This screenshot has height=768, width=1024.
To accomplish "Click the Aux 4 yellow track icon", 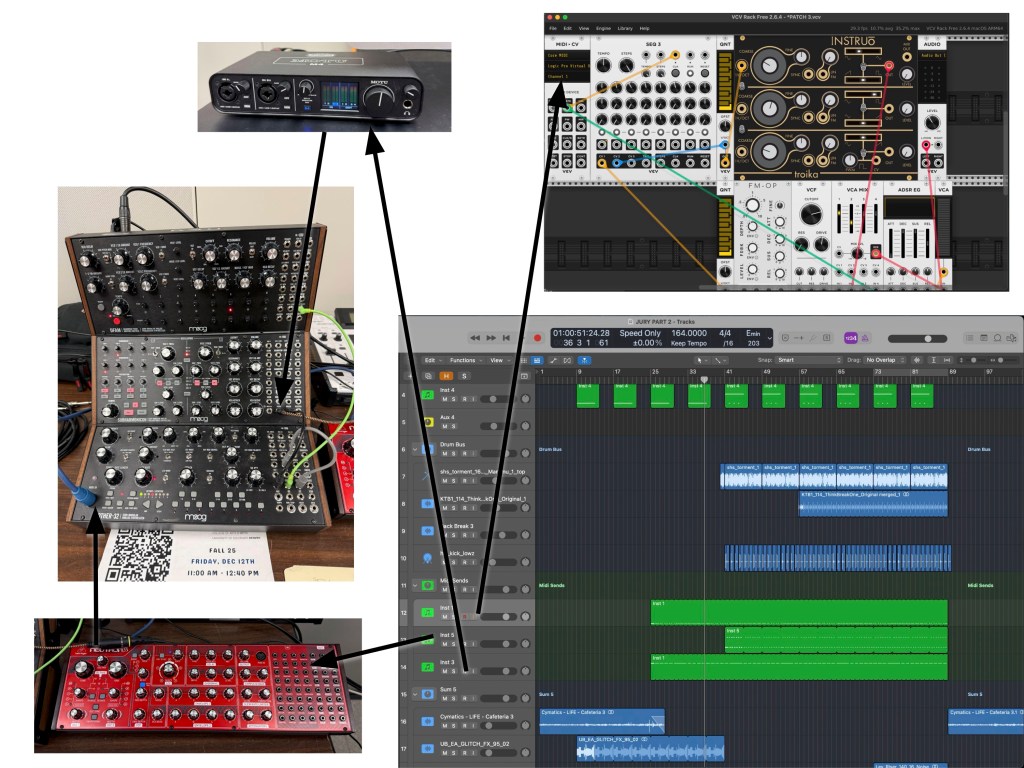I will pyautogui.click(x=427, y=422).
